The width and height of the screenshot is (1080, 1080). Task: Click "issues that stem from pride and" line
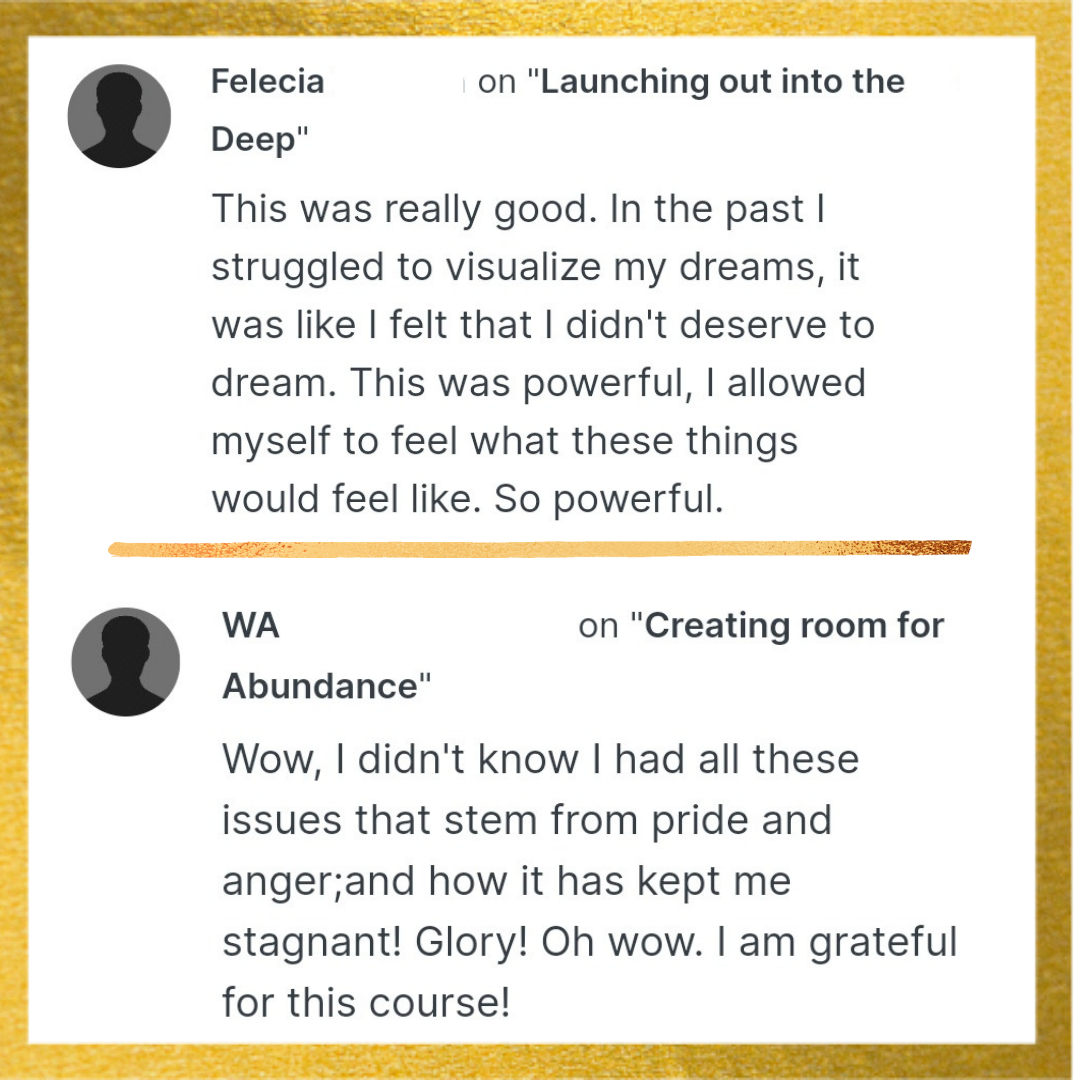click(x=527, y=820)
